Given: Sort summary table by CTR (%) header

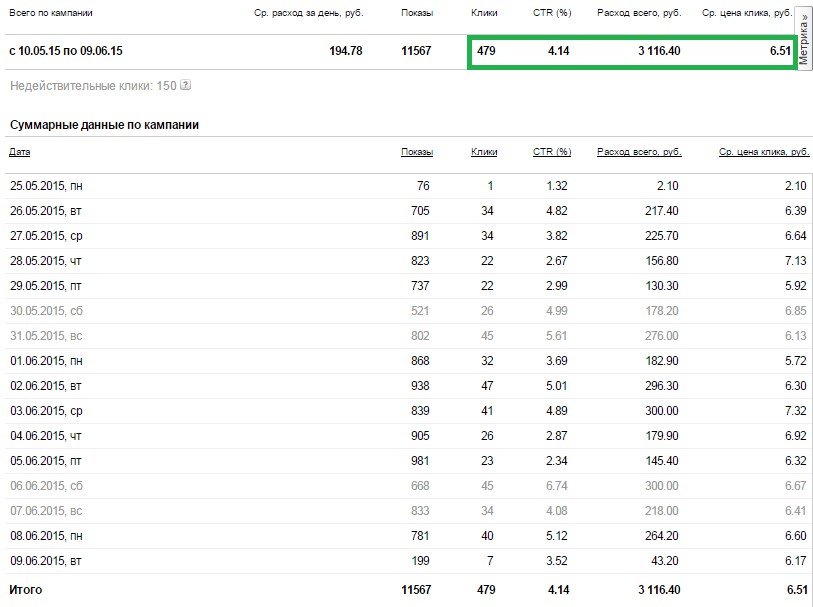Looking at the screenshot, I should tap(552, 152).
